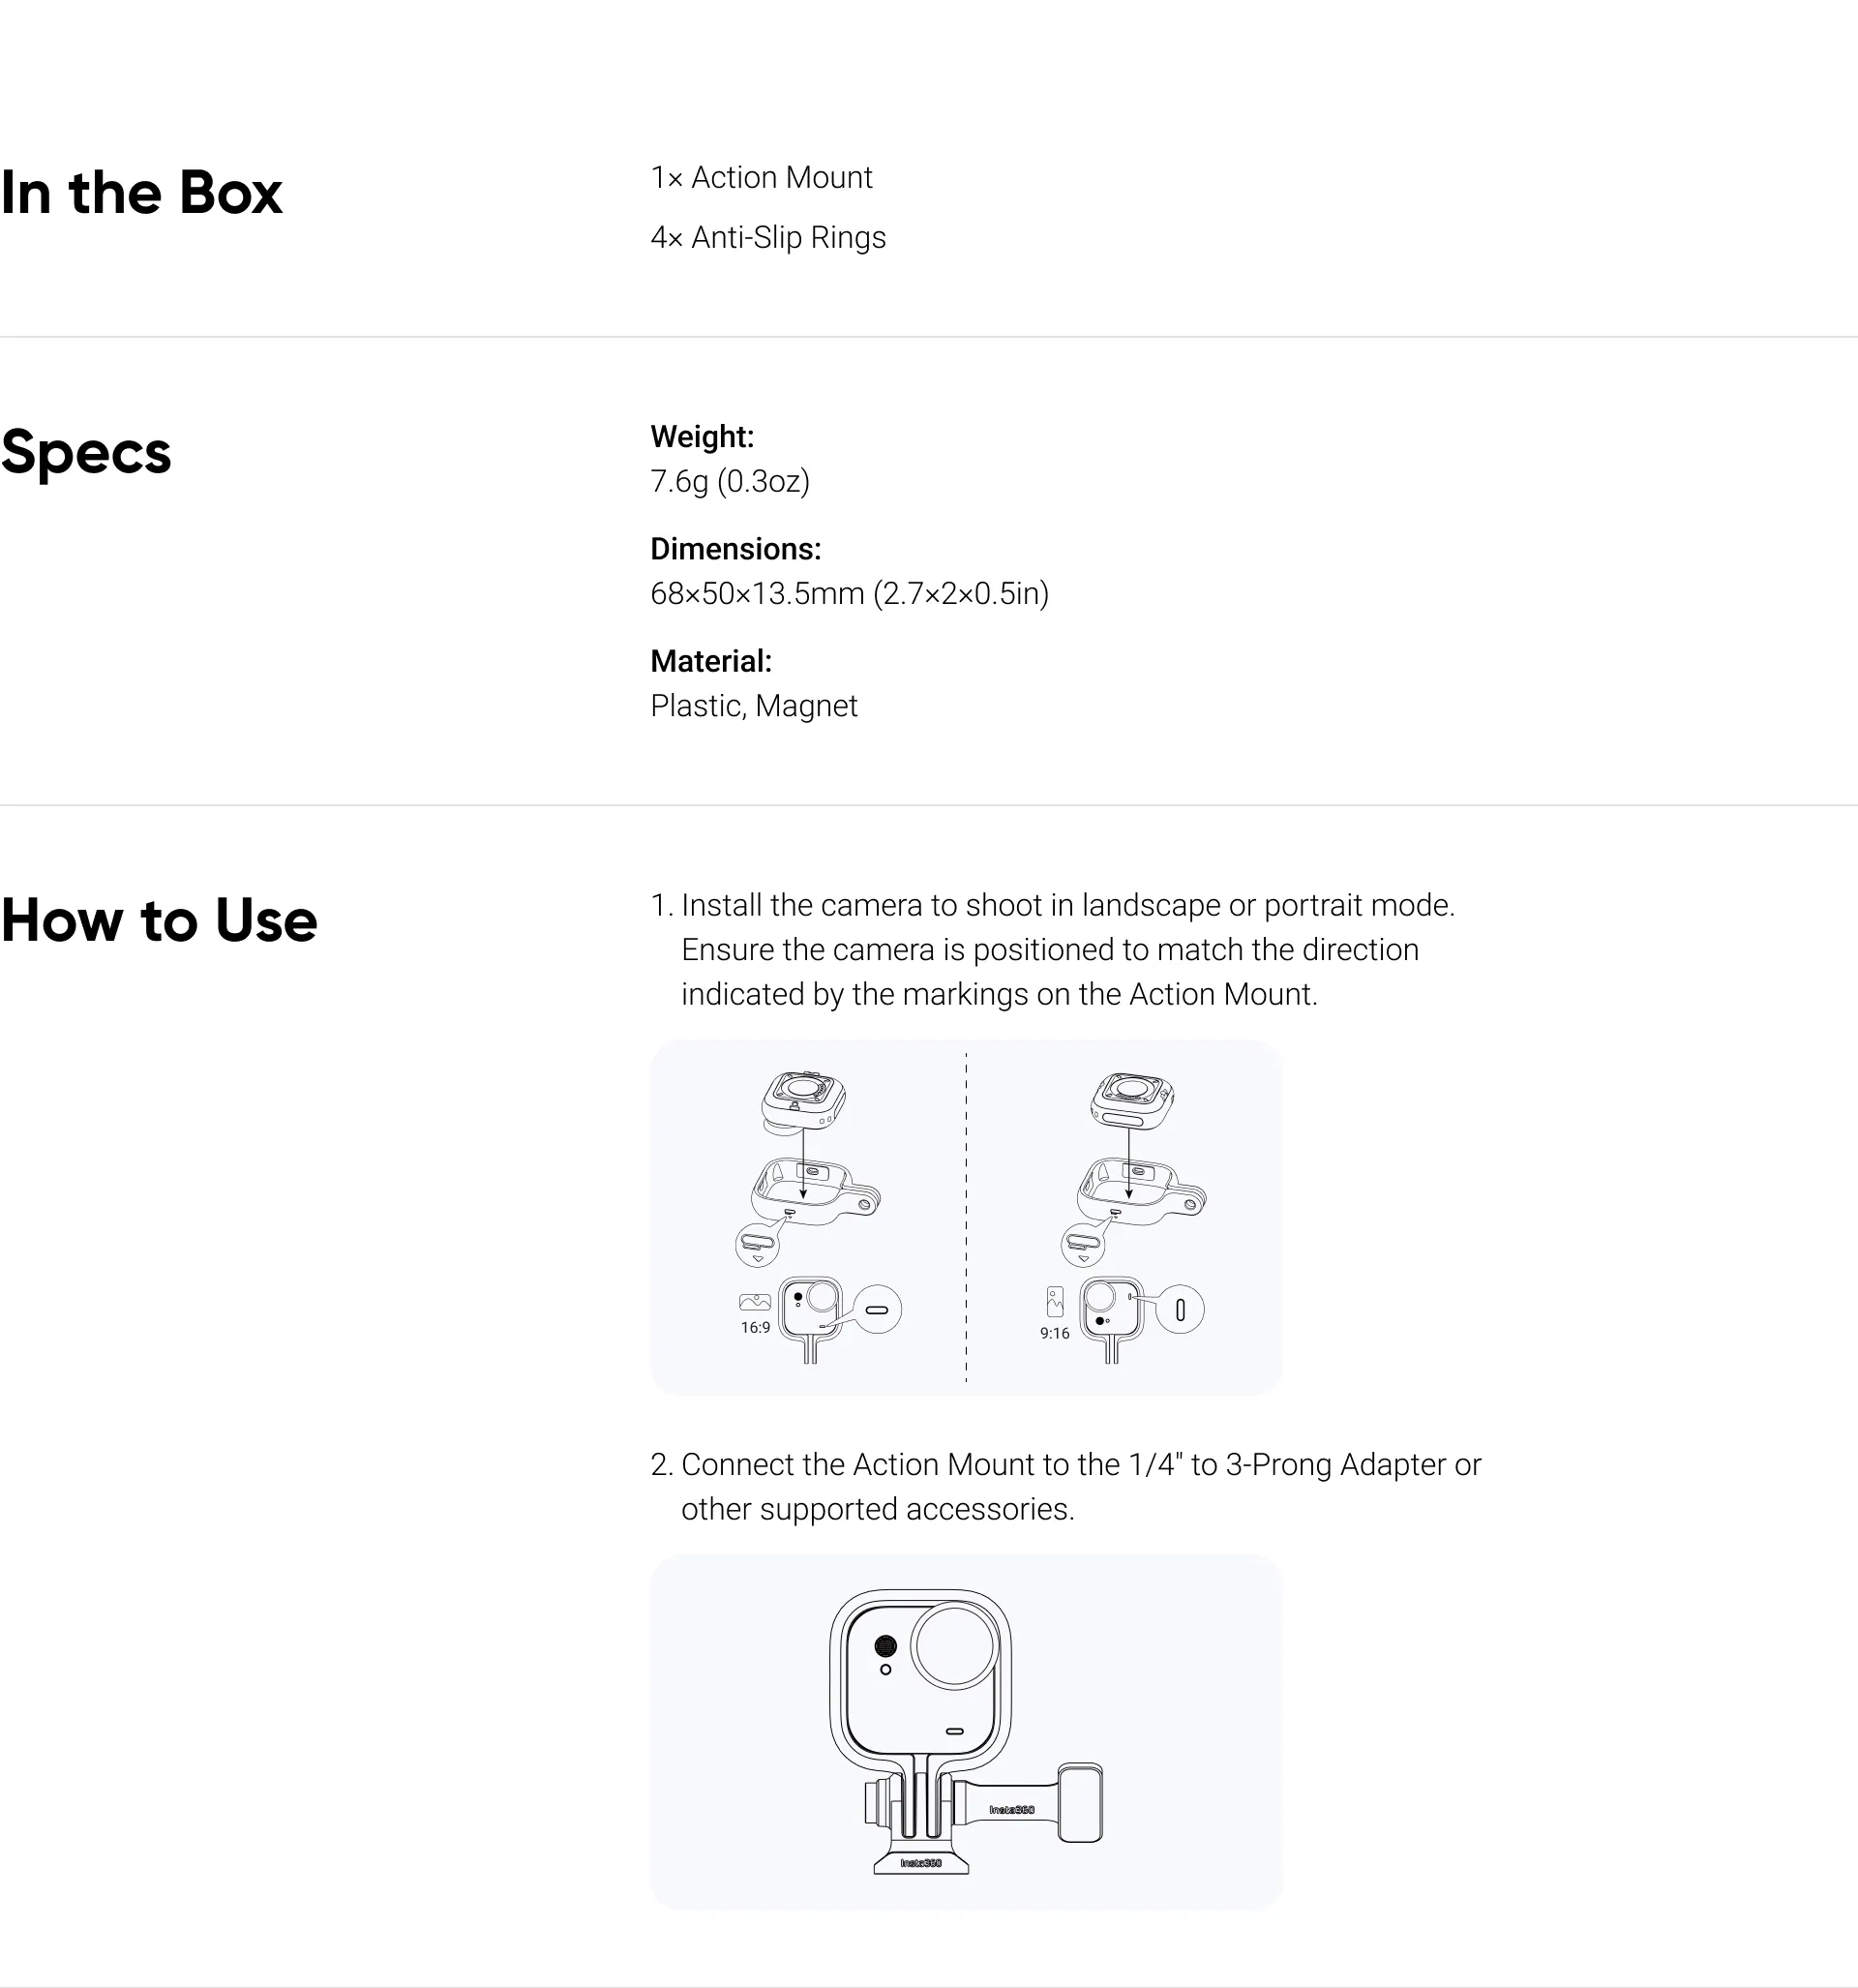
Task: Click the large camera lens in adapter diagram
Action: pyautogui.click(x=955, y=1645)
